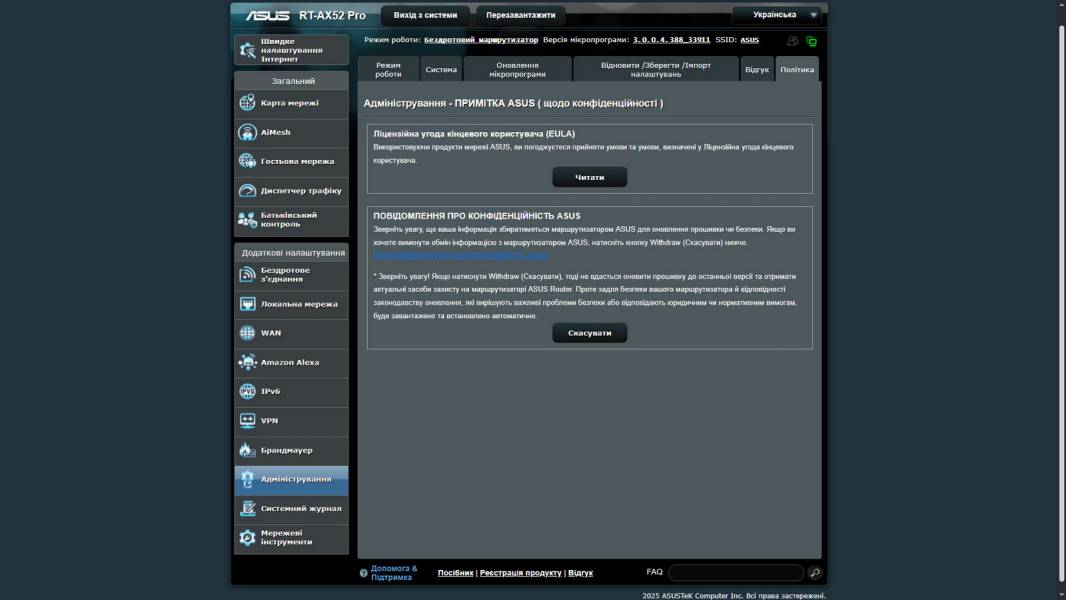
Task: Open AiMesh icon in sidebar
Action: coord(247,132)
